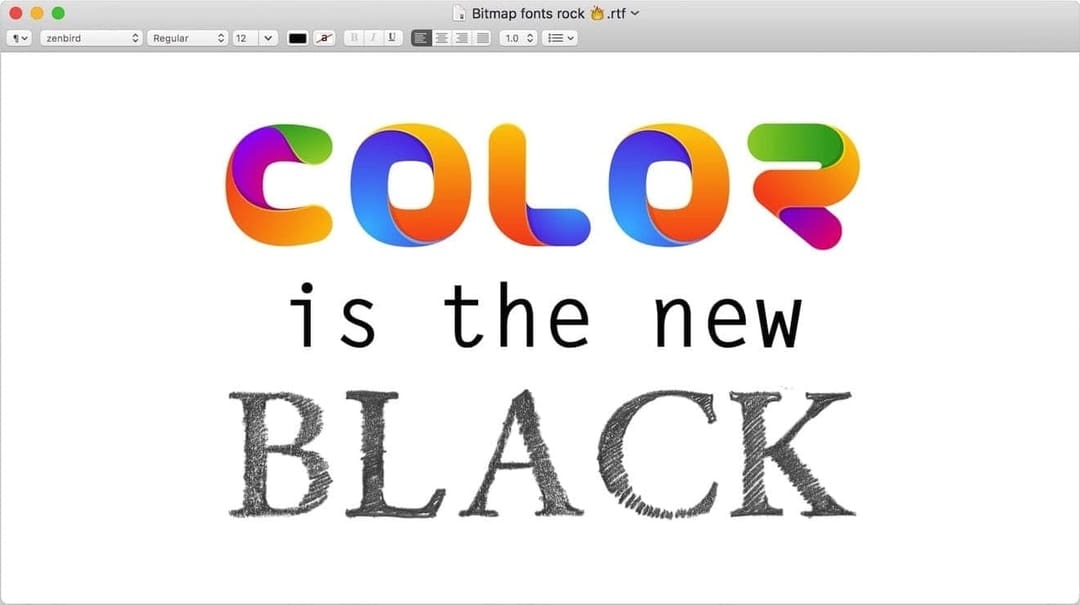Expand the font size dropdown arrow
The width and height of the screenshot is (1080, 605).
coord(268,38)
